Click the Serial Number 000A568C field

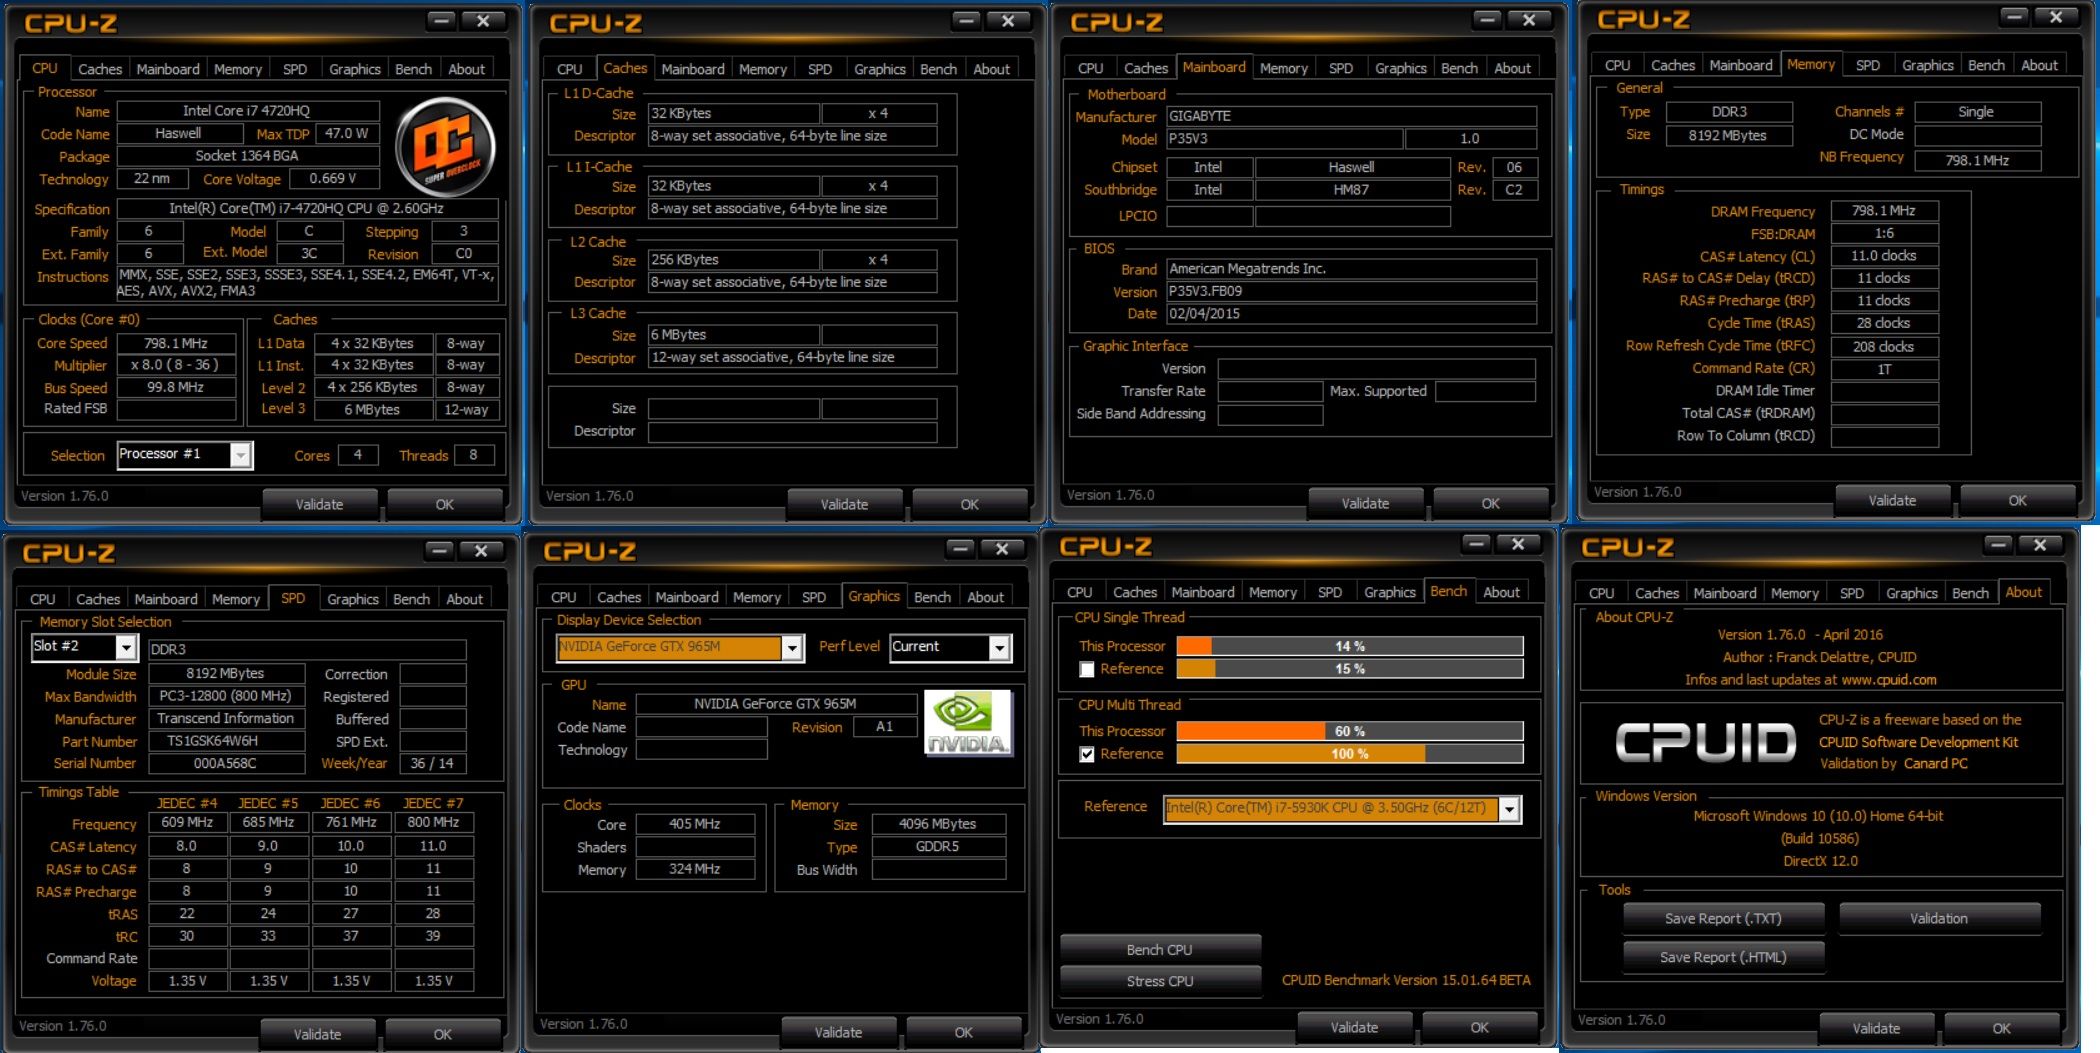click(226, 763)
